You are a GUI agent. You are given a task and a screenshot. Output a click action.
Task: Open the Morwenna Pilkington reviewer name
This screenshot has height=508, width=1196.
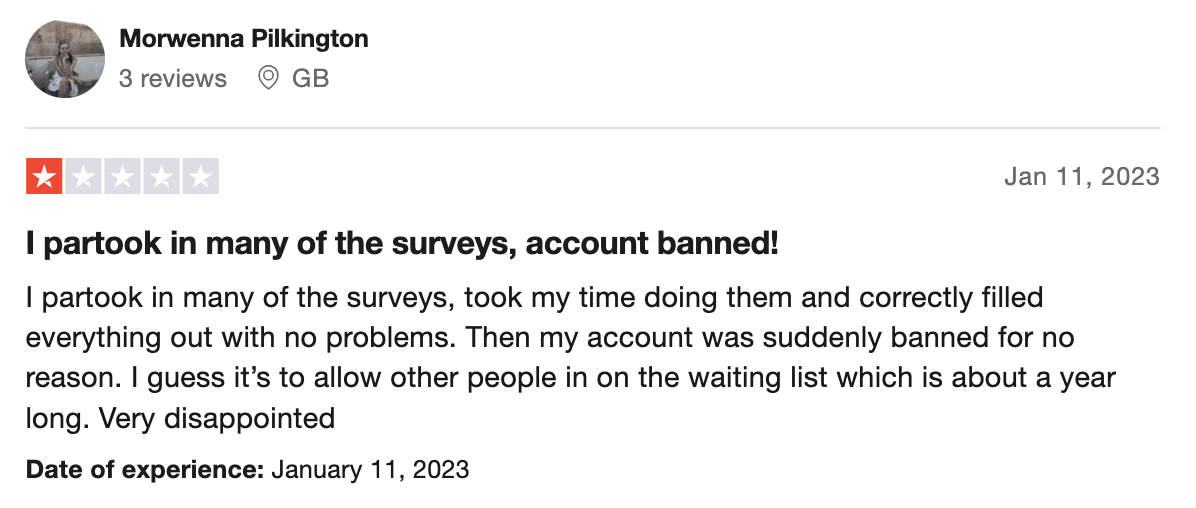pos(244,38)
